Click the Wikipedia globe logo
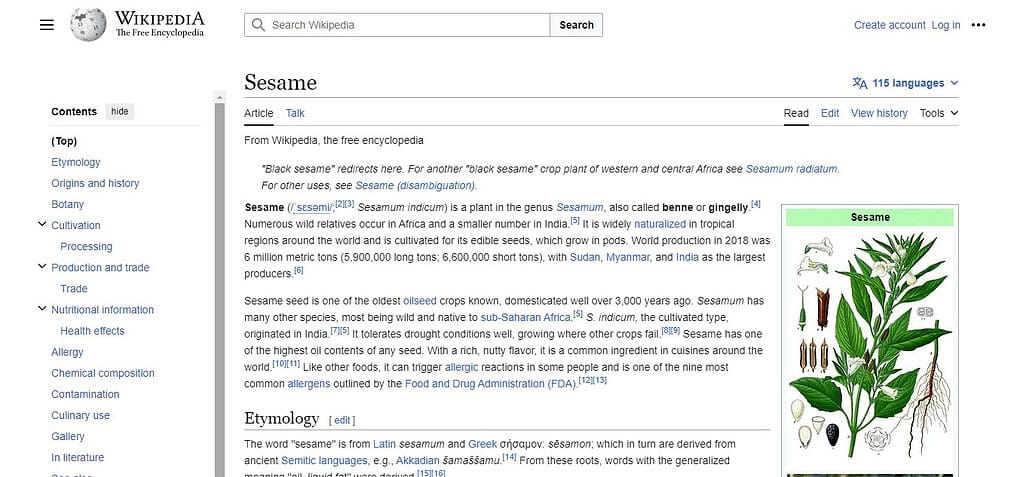 88,25
